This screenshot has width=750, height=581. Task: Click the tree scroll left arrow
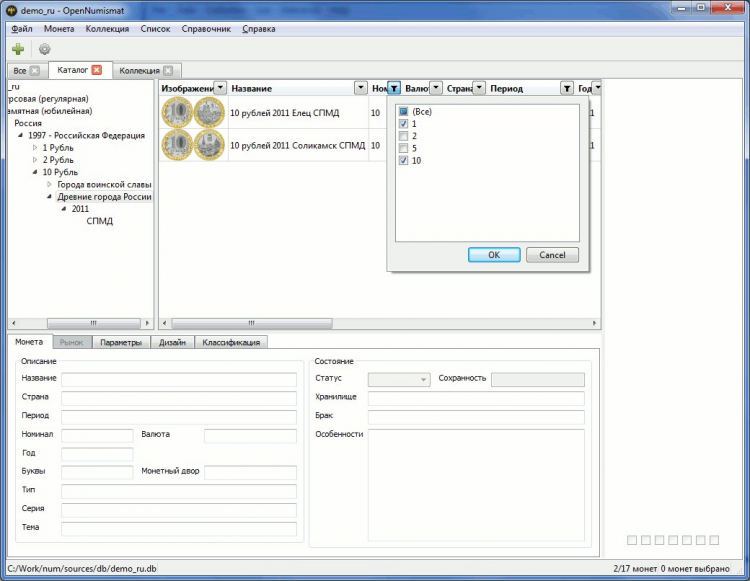[x=13, y=323]
